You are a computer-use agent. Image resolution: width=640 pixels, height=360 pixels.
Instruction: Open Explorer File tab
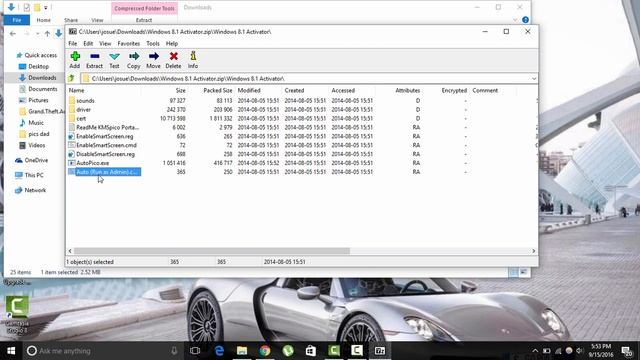pos(17,20)
